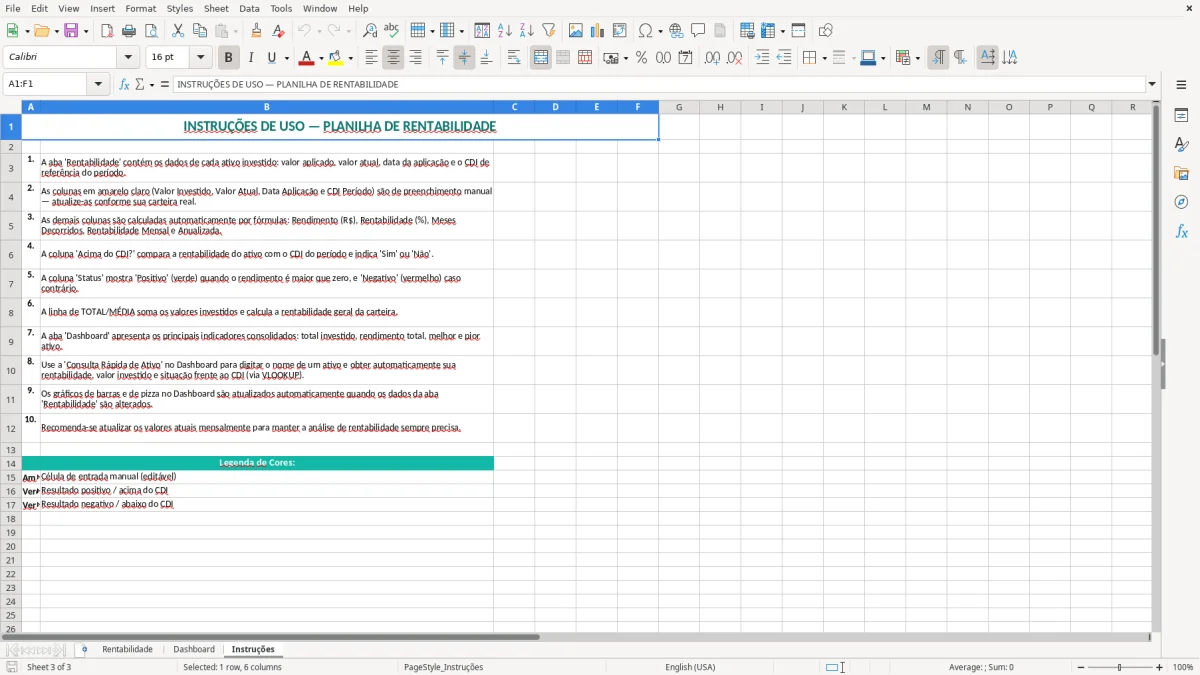Apply the yellow background color swatch

point(336,58)
